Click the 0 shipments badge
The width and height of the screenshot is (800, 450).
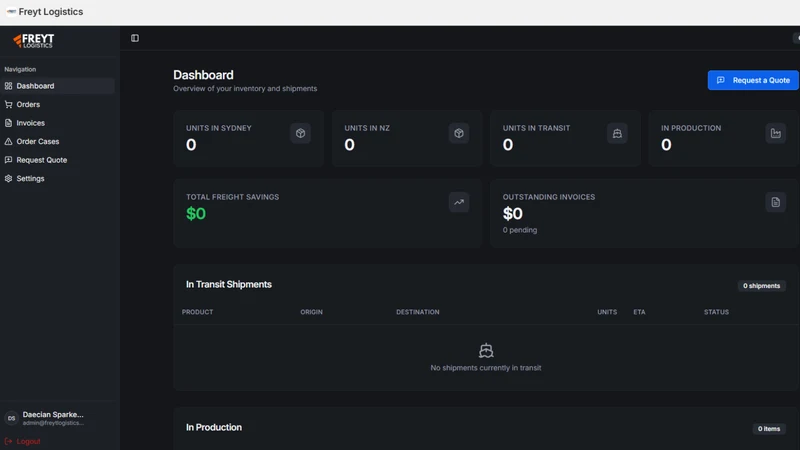[761, 286]
